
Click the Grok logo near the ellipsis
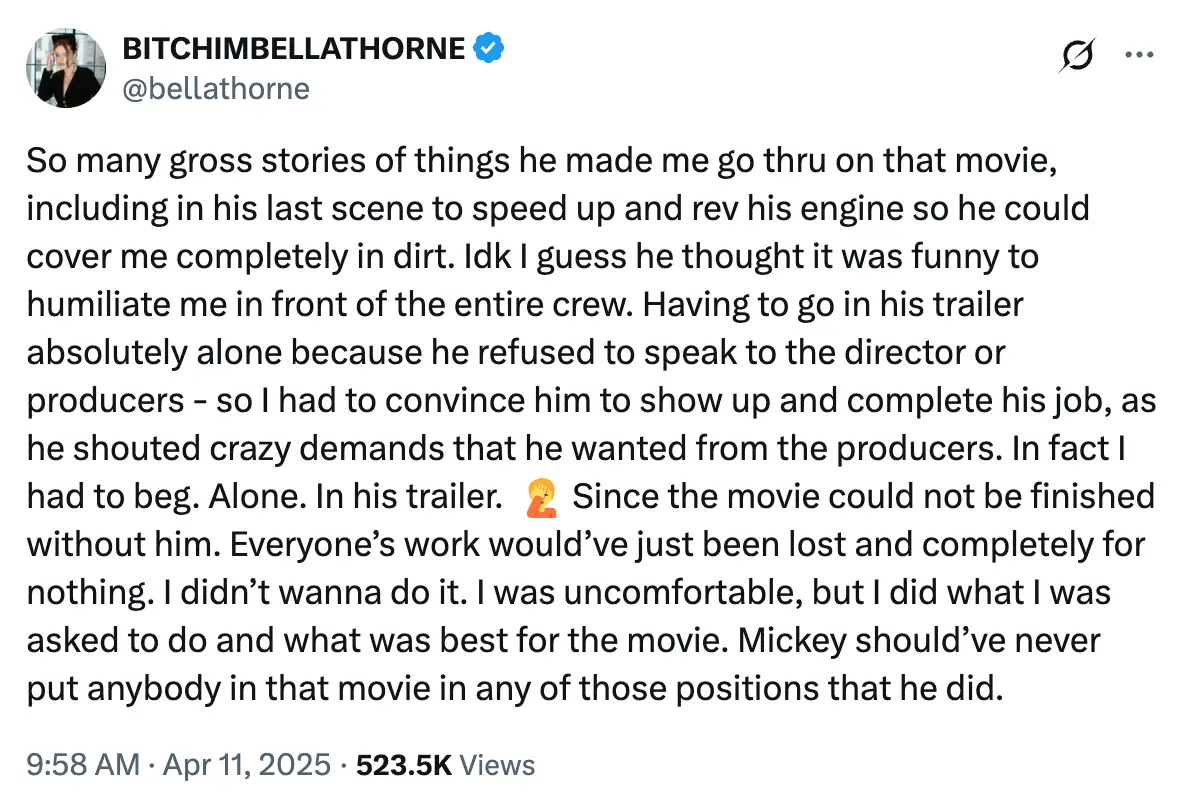pos(1078,54)
